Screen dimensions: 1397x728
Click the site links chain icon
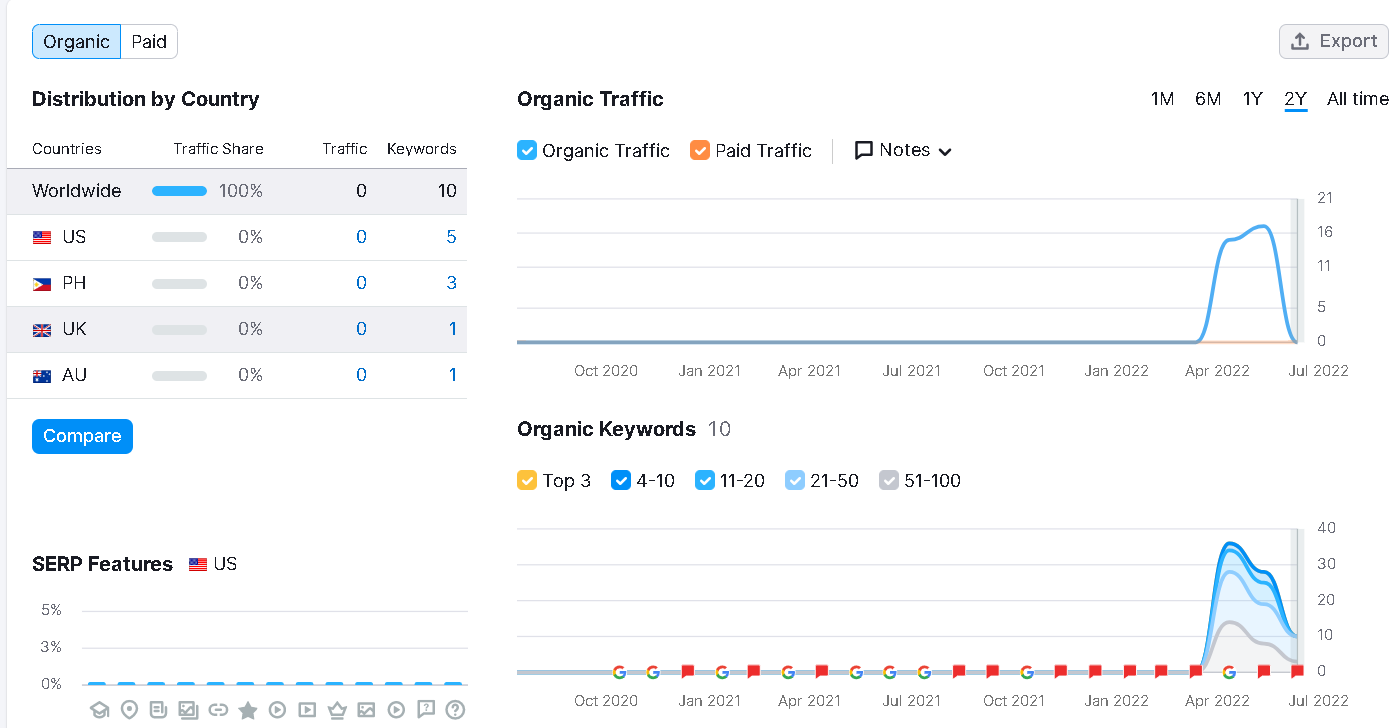click(218, 710)
